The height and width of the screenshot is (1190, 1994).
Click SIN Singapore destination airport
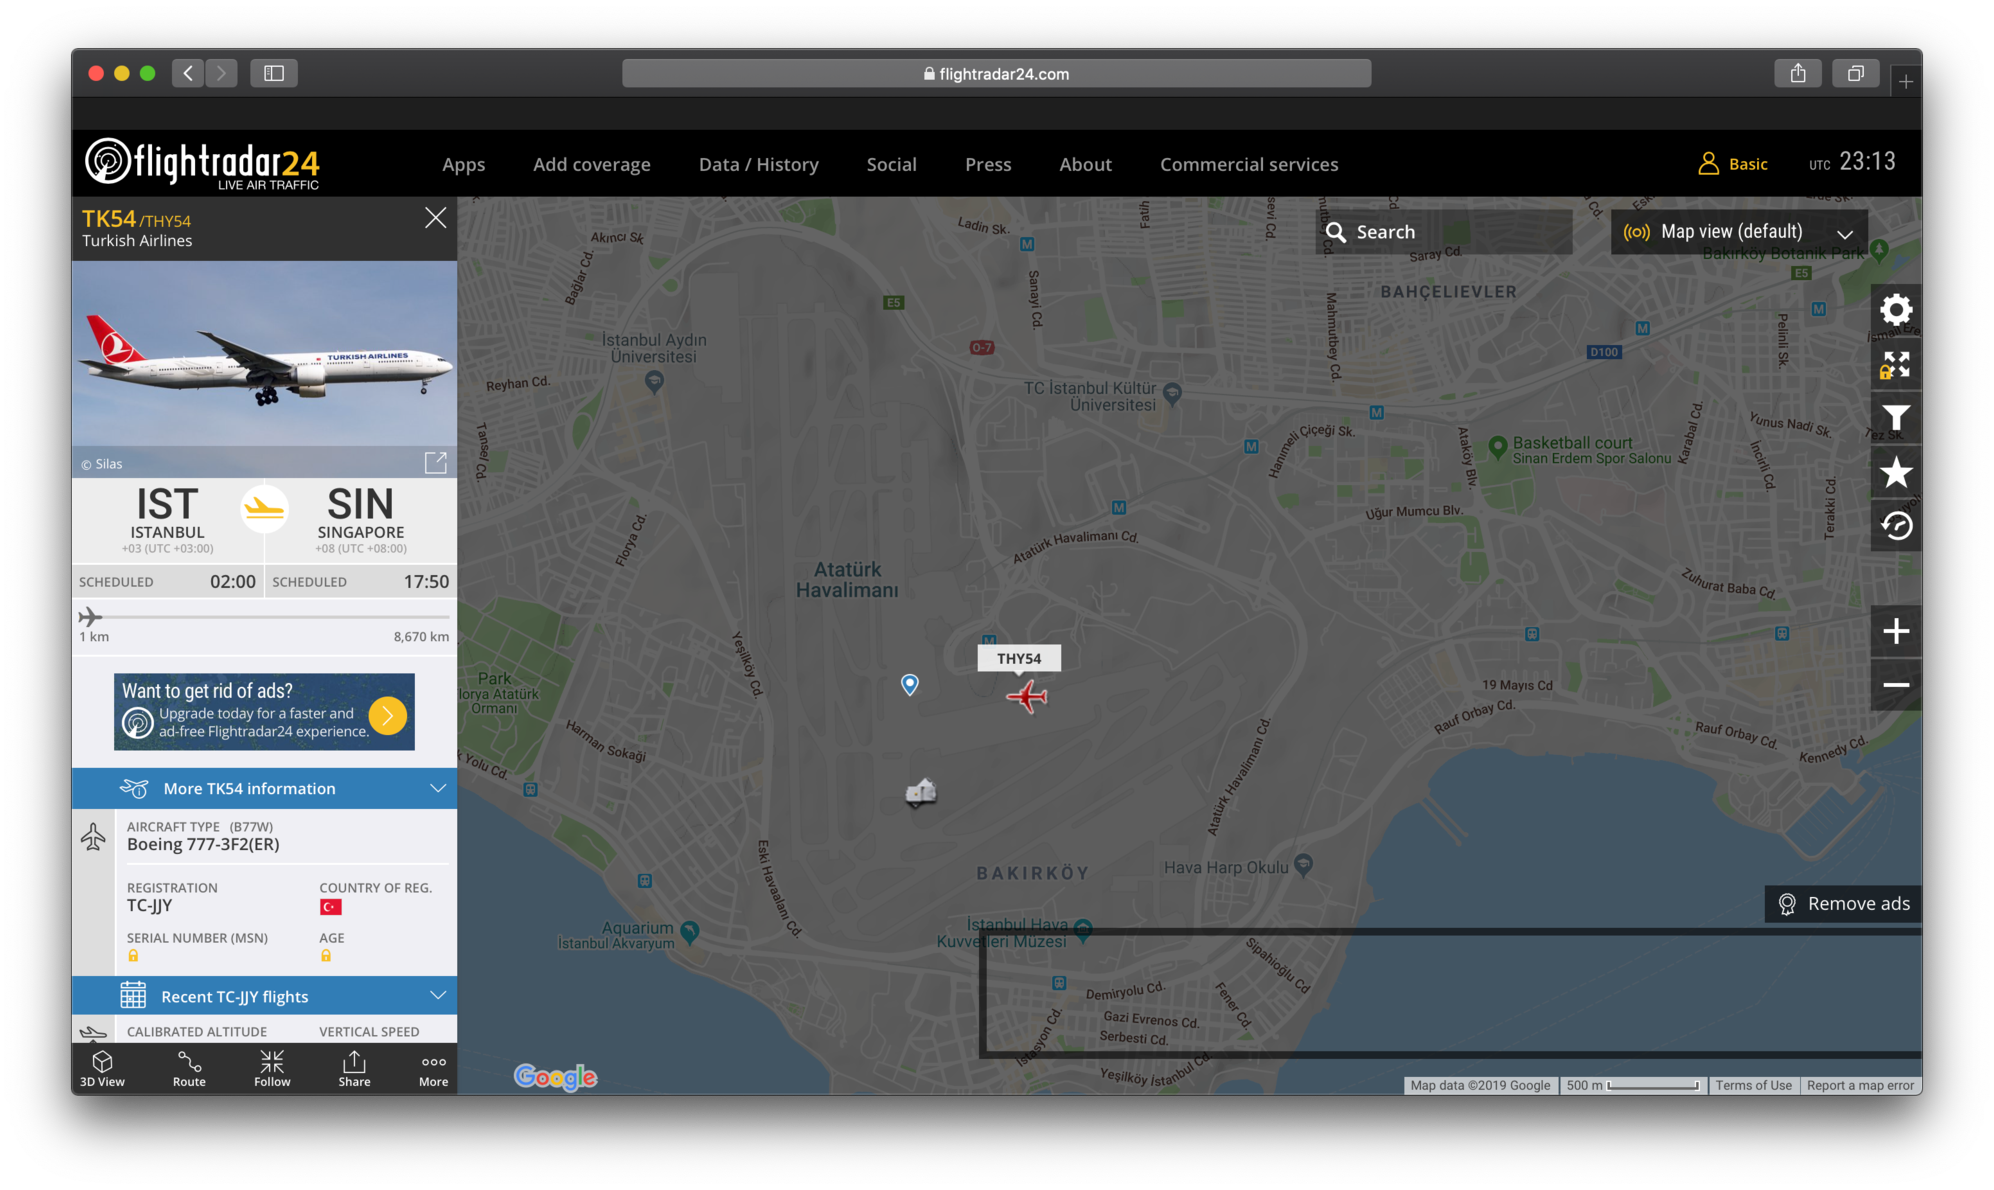click(361, 520)
